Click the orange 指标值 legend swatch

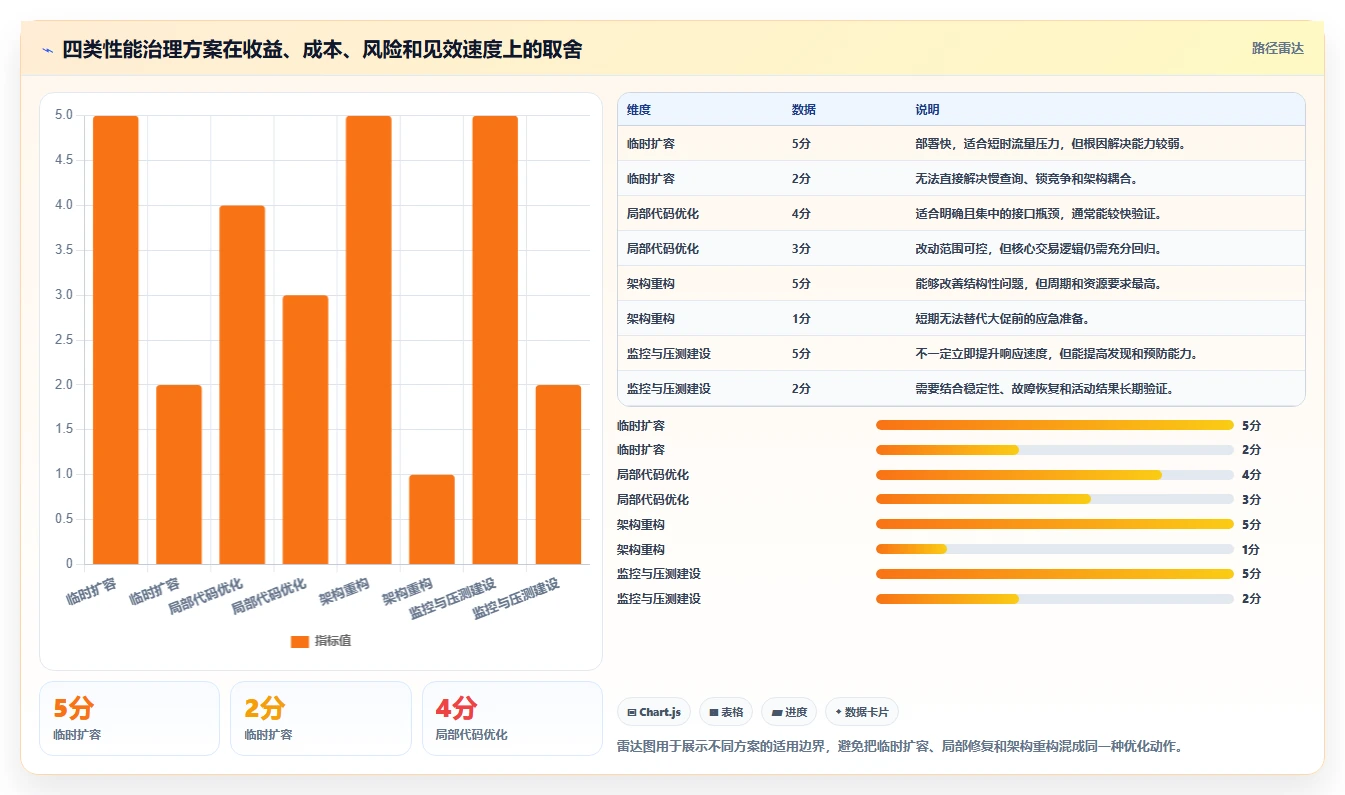click(299, 642)
